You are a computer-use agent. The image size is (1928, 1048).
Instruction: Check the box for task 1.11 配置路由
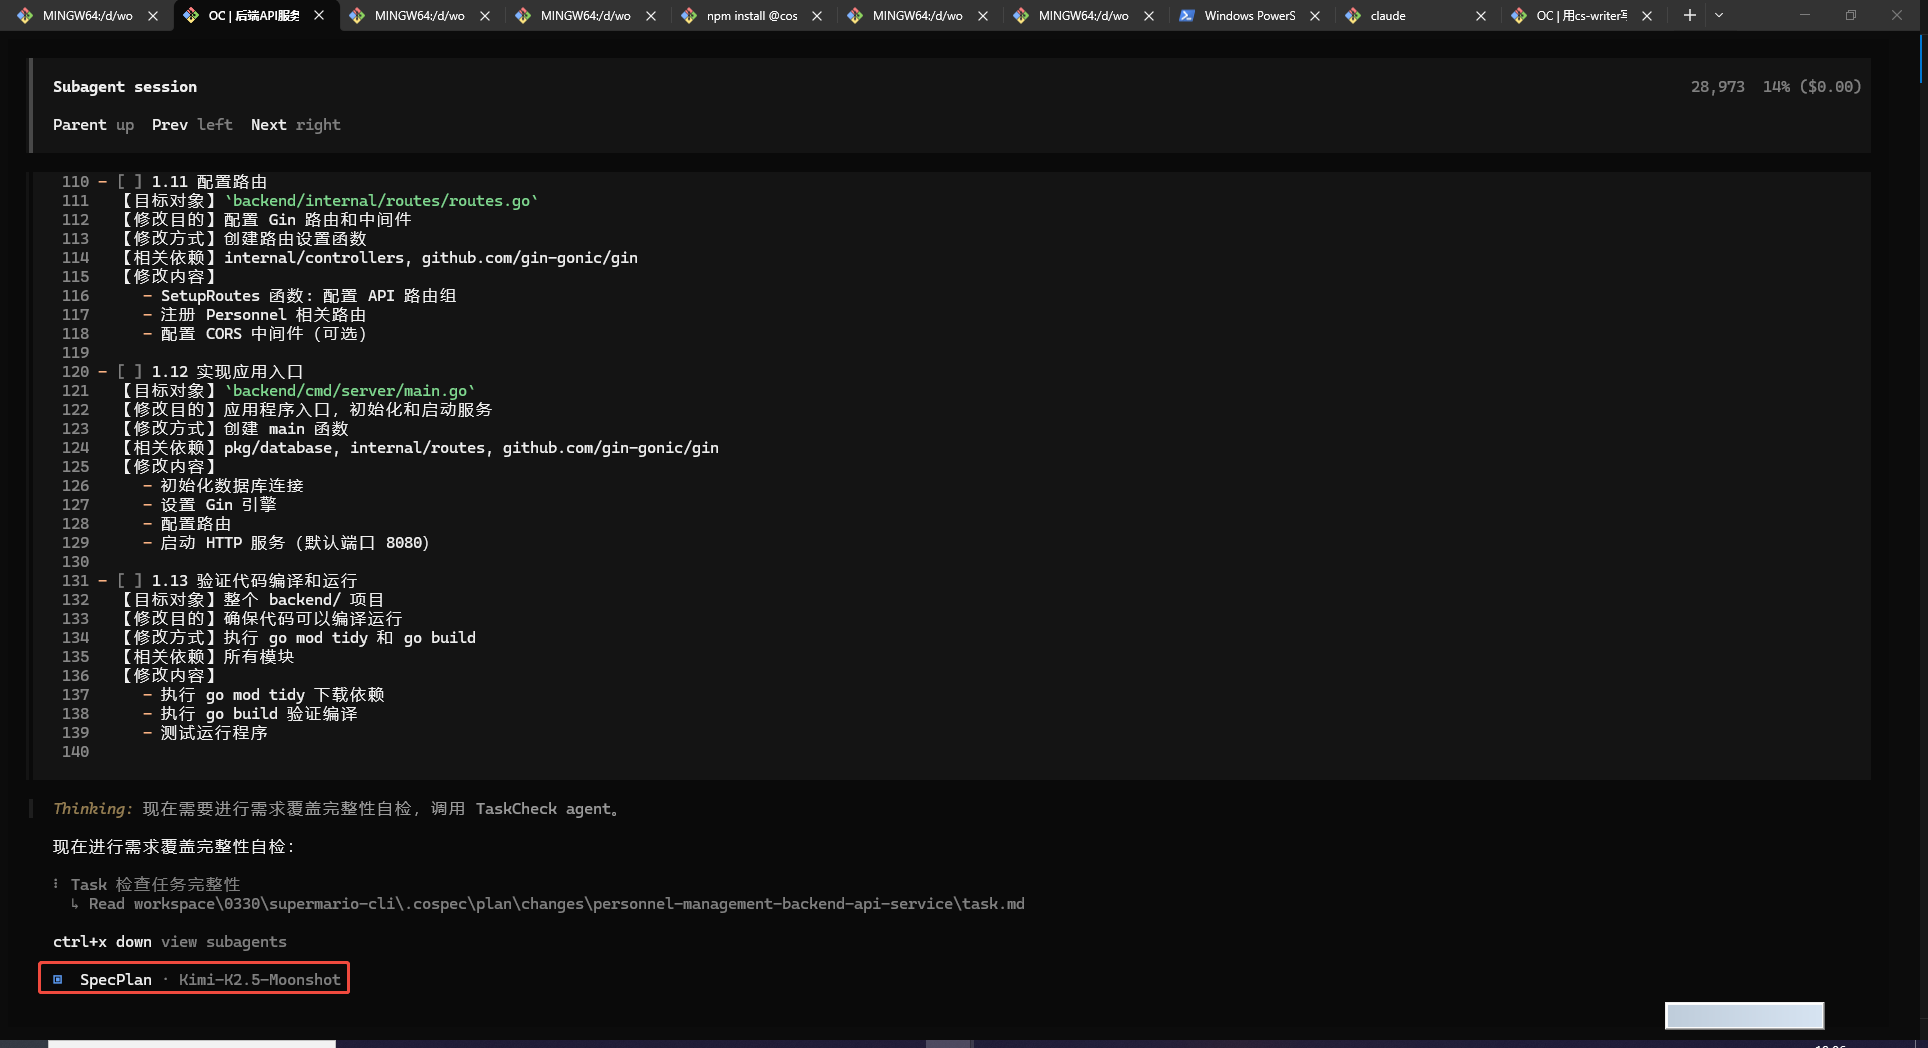129,182
